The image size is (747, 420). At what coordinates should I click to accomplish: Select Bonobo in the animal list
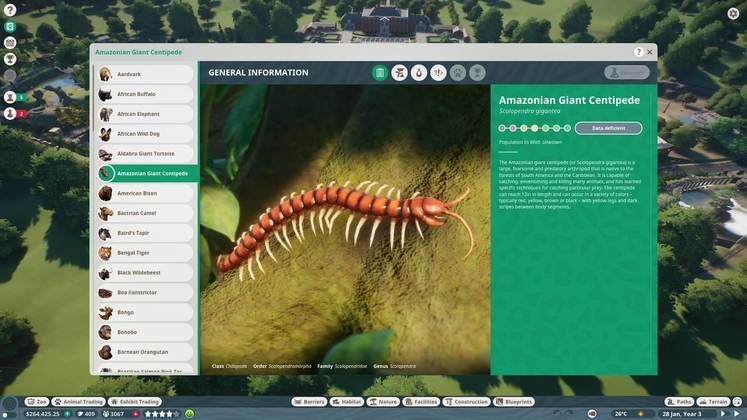pyautogui.click(x=145, y=332)
